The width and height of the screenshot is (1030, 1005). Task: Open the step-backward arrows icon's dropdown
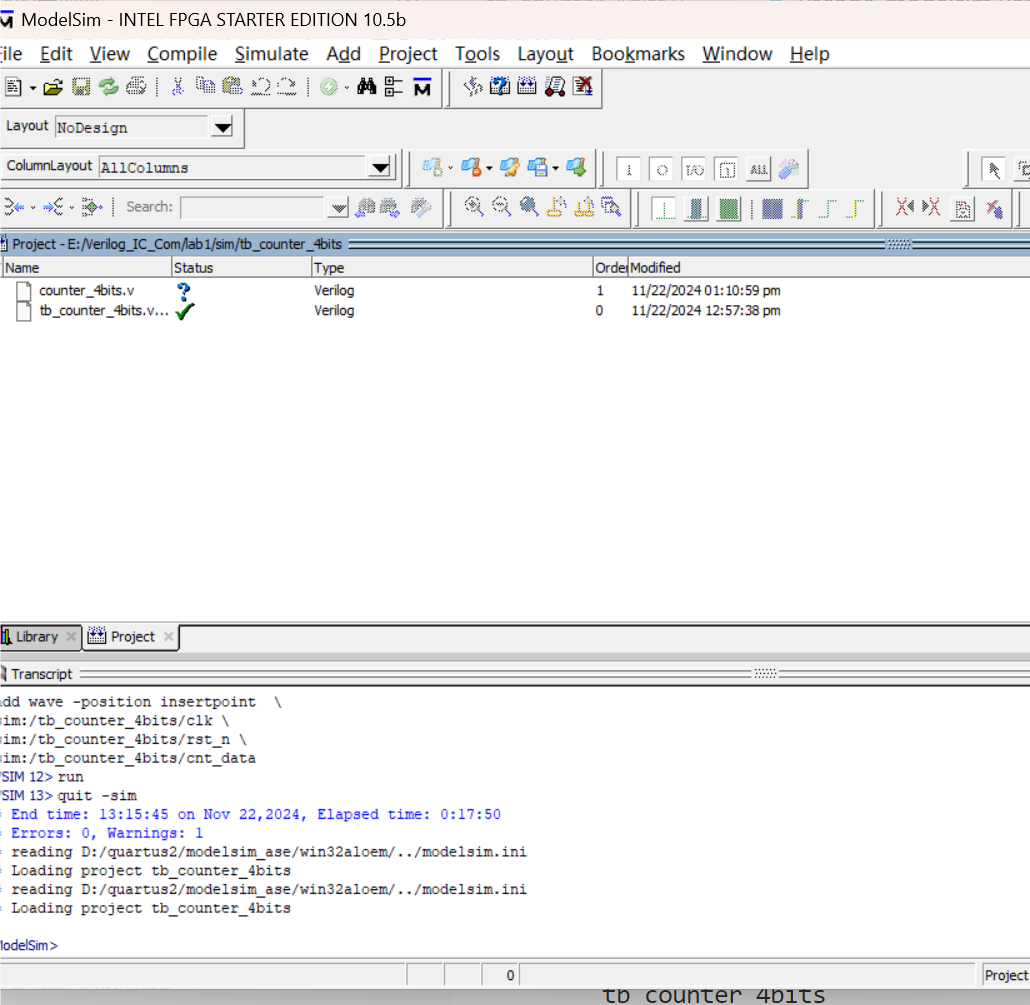tap(33, 208)
